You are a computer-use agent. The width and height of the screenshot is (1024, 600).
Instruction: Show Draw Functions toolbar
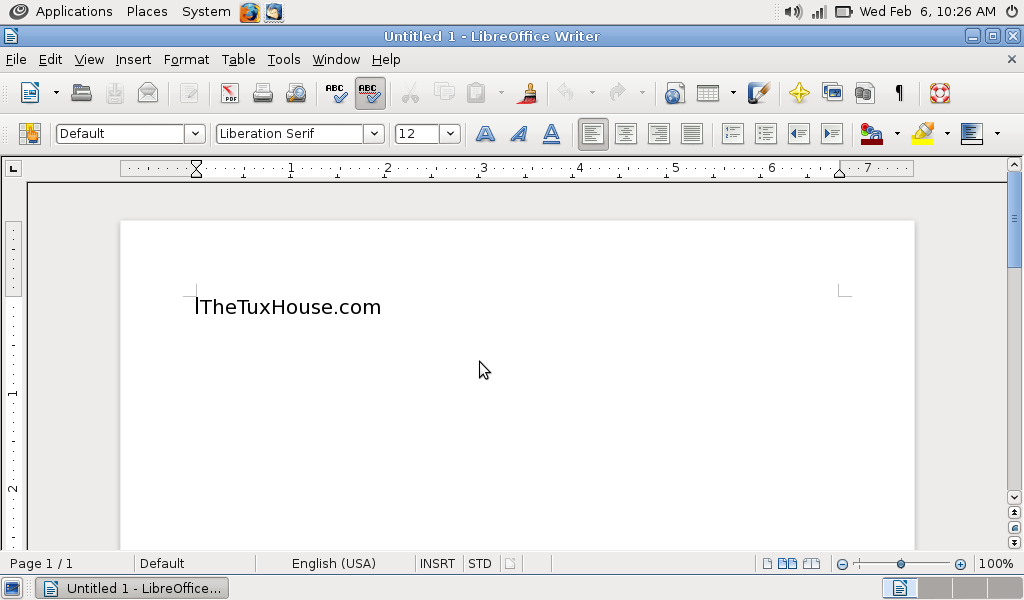tap(759, 93)
